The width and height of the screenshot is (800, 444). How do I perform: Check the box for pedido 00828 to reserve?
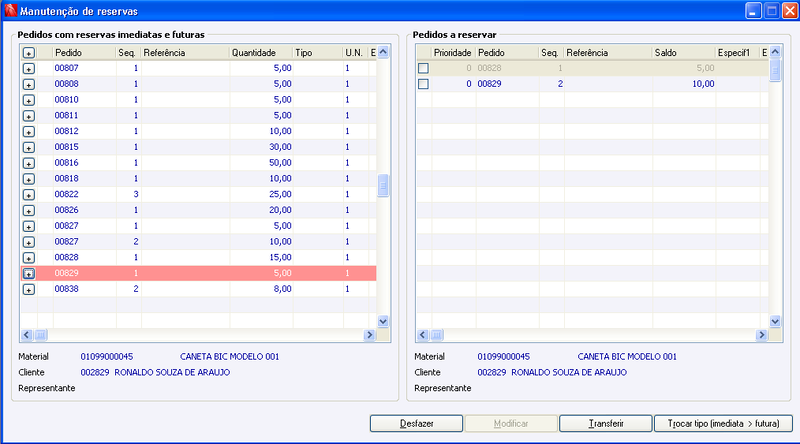pos(423,68)
